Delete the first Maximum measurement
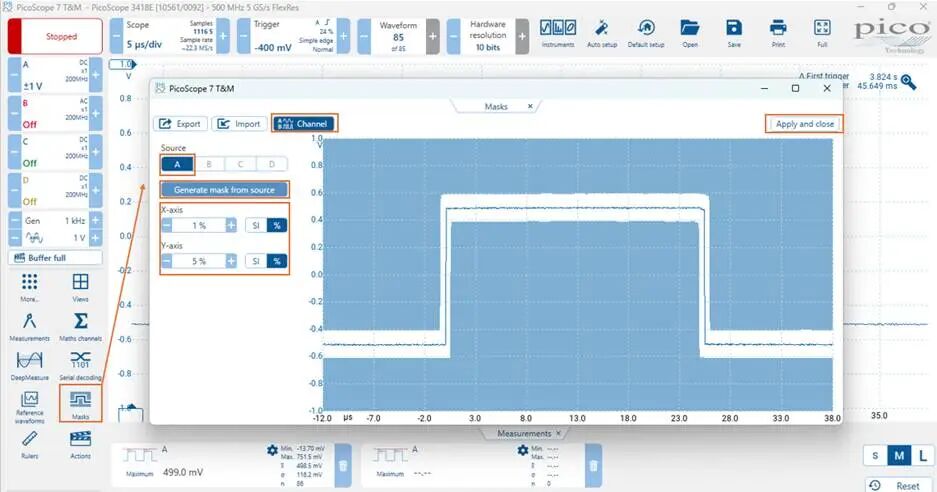Viewport: 937px width, 492px height. point(343,466)
